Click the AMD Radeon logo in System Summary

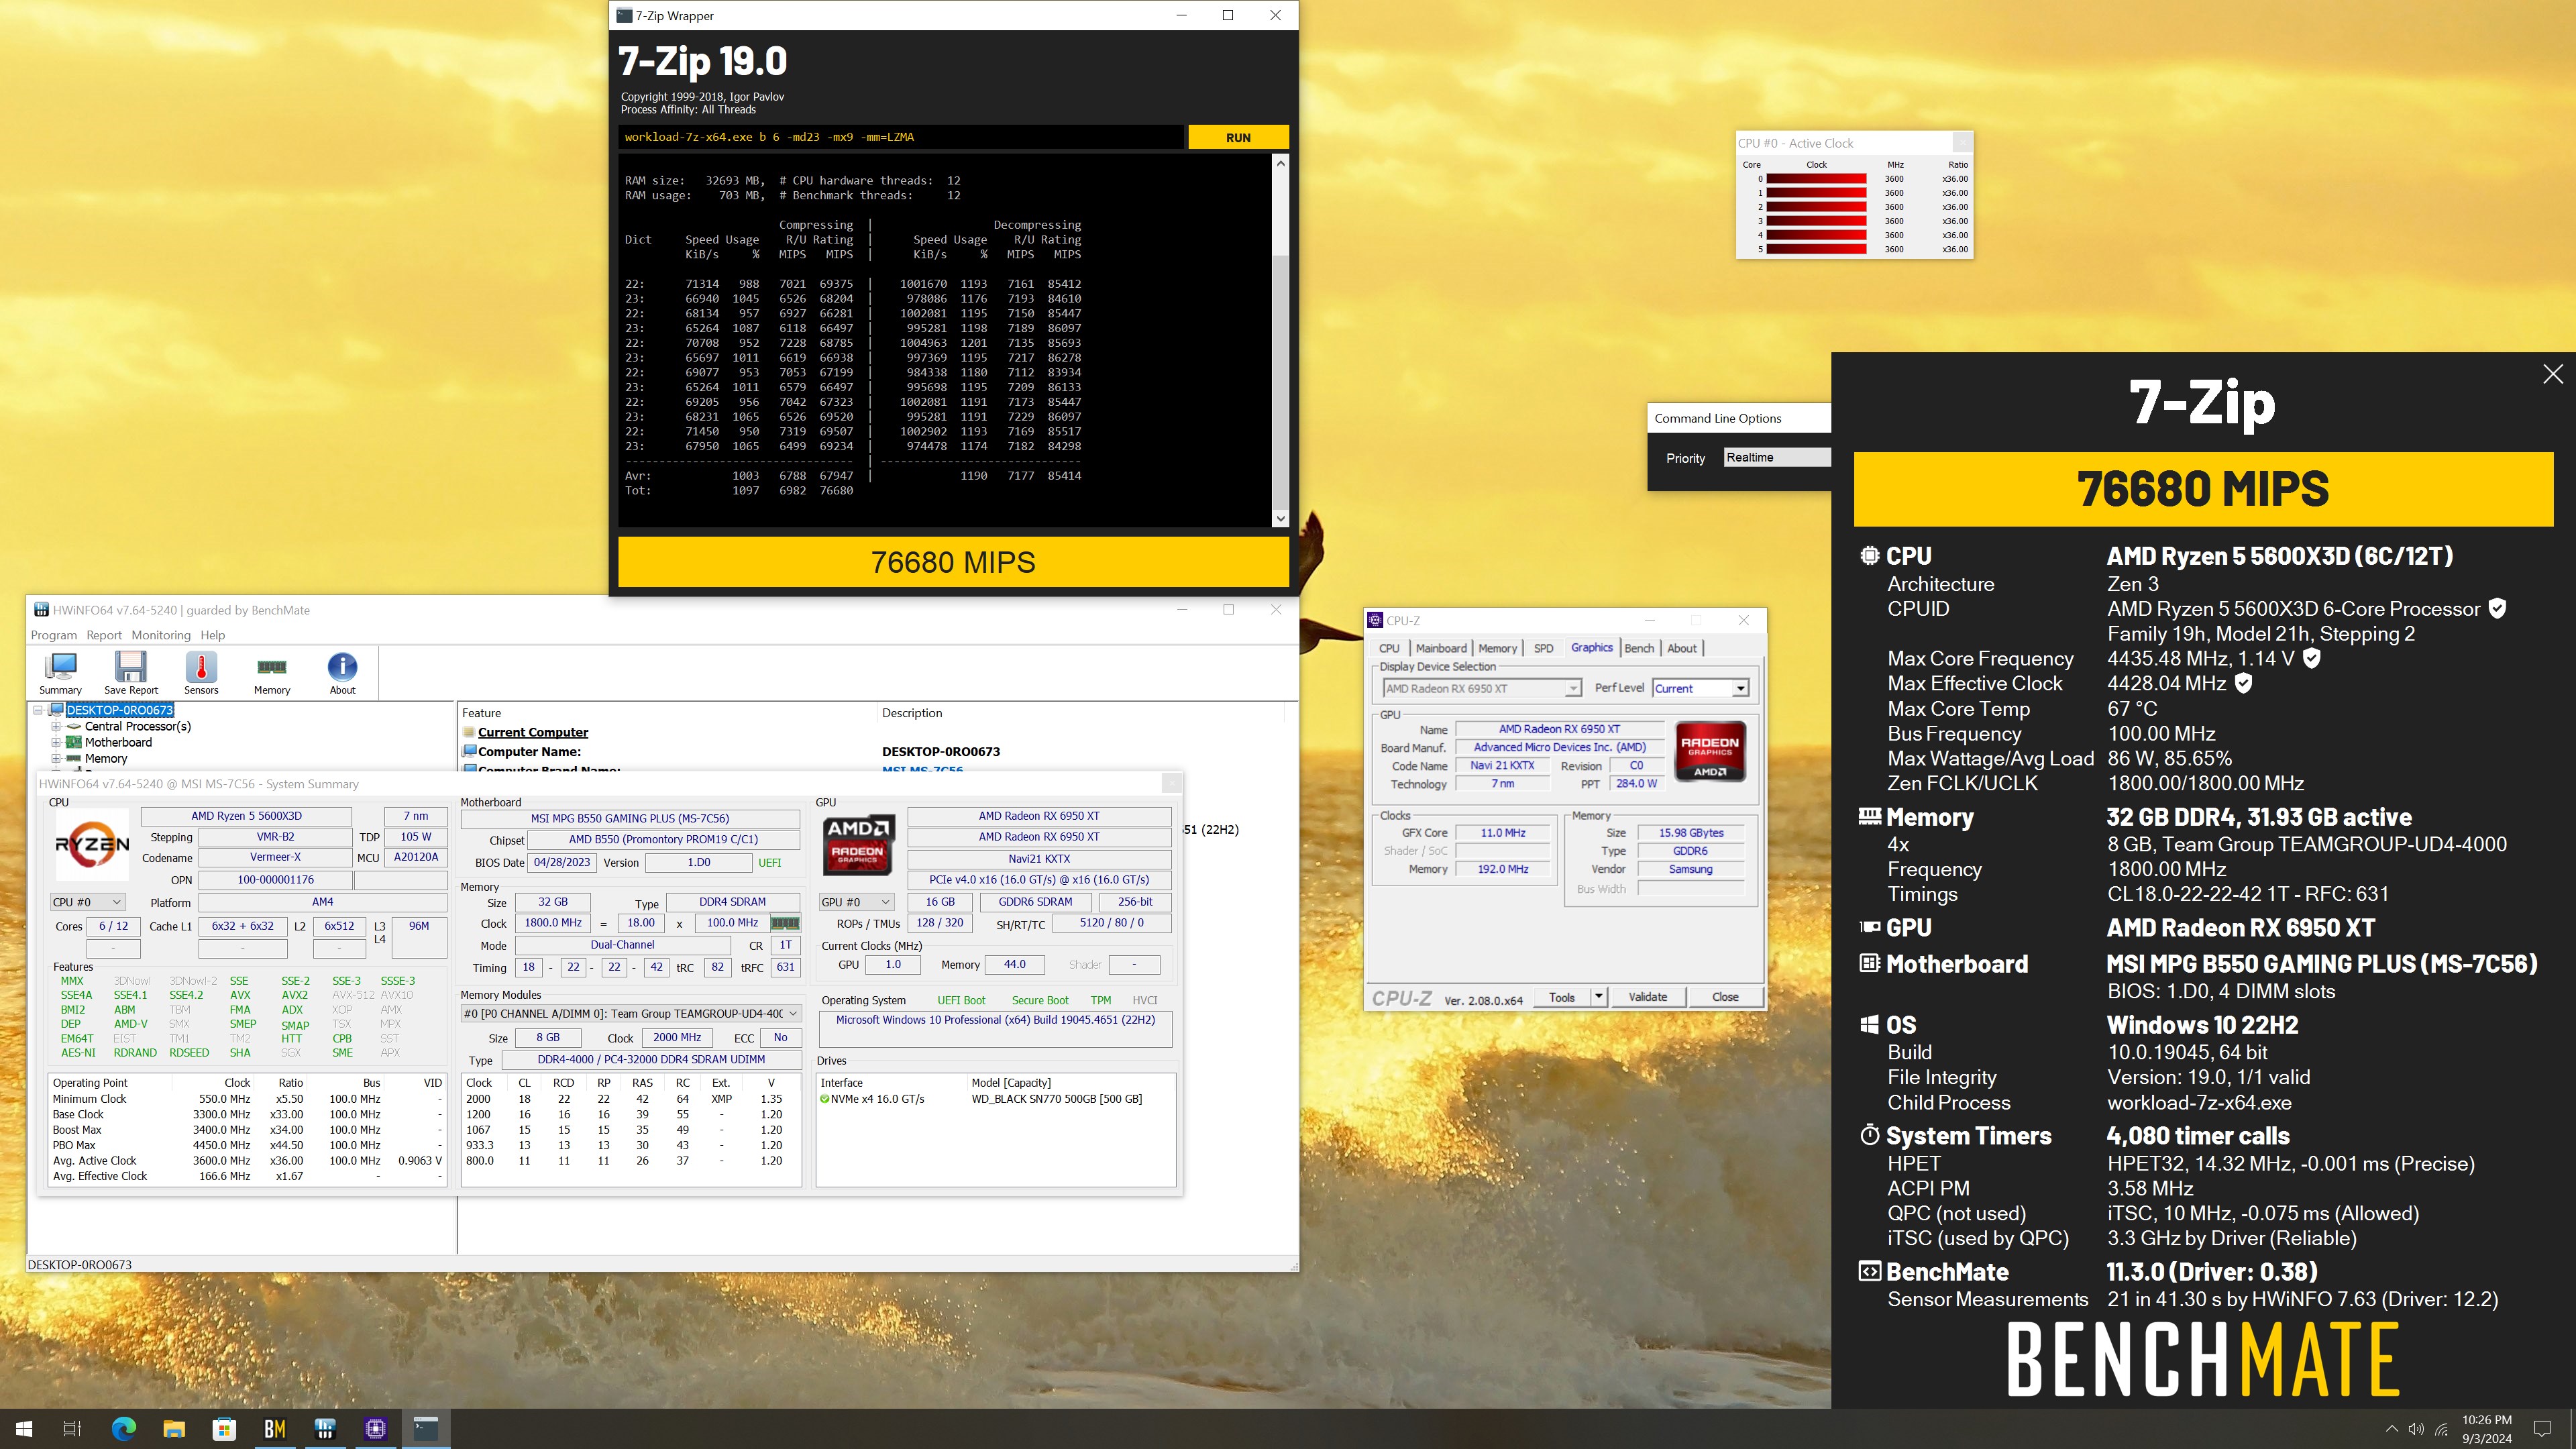pyautogui.click(x=857, y=844)
